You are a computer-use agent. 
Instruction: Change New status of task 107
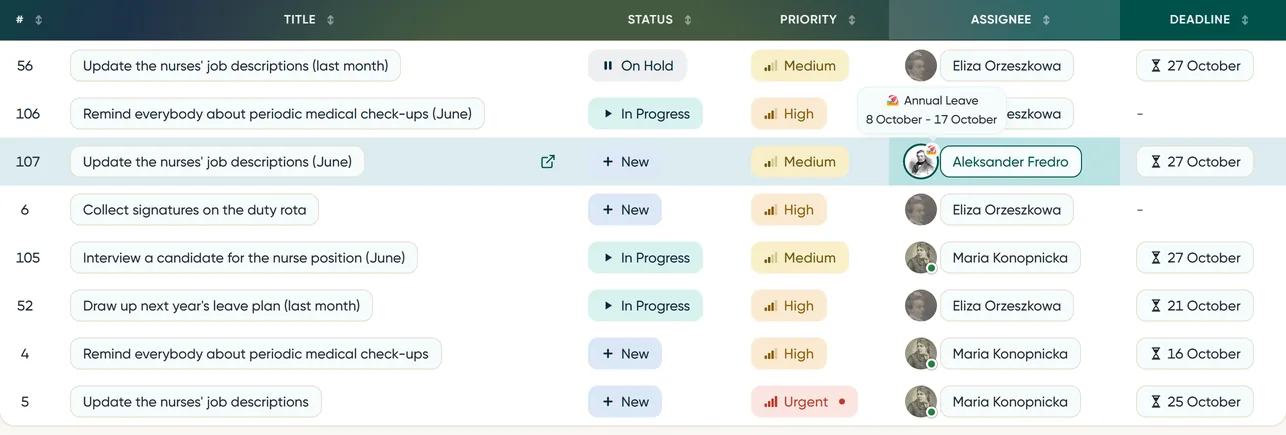[x=625, y=162]
